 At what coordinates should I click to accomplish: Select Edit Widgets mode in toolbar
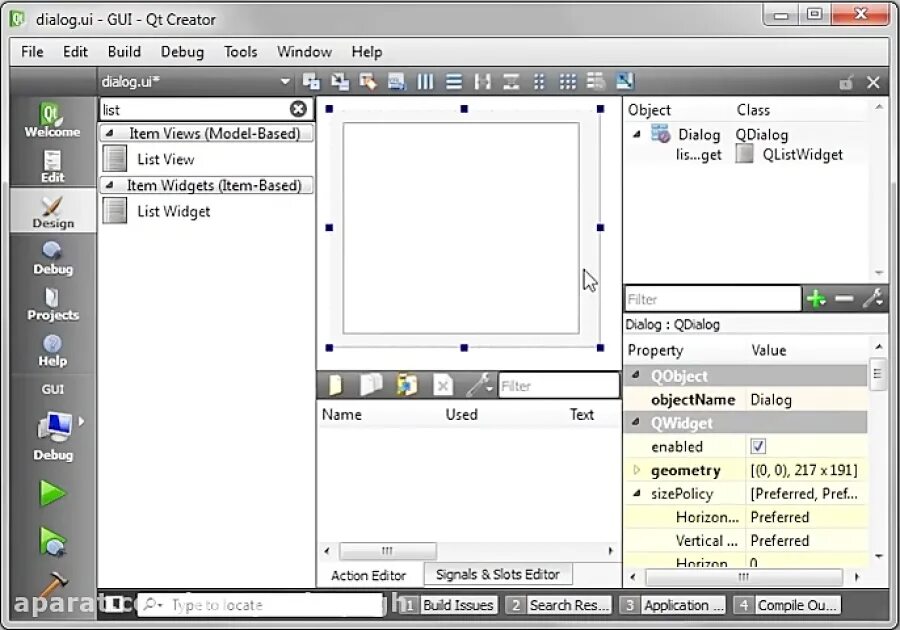(x=311, y=81)
